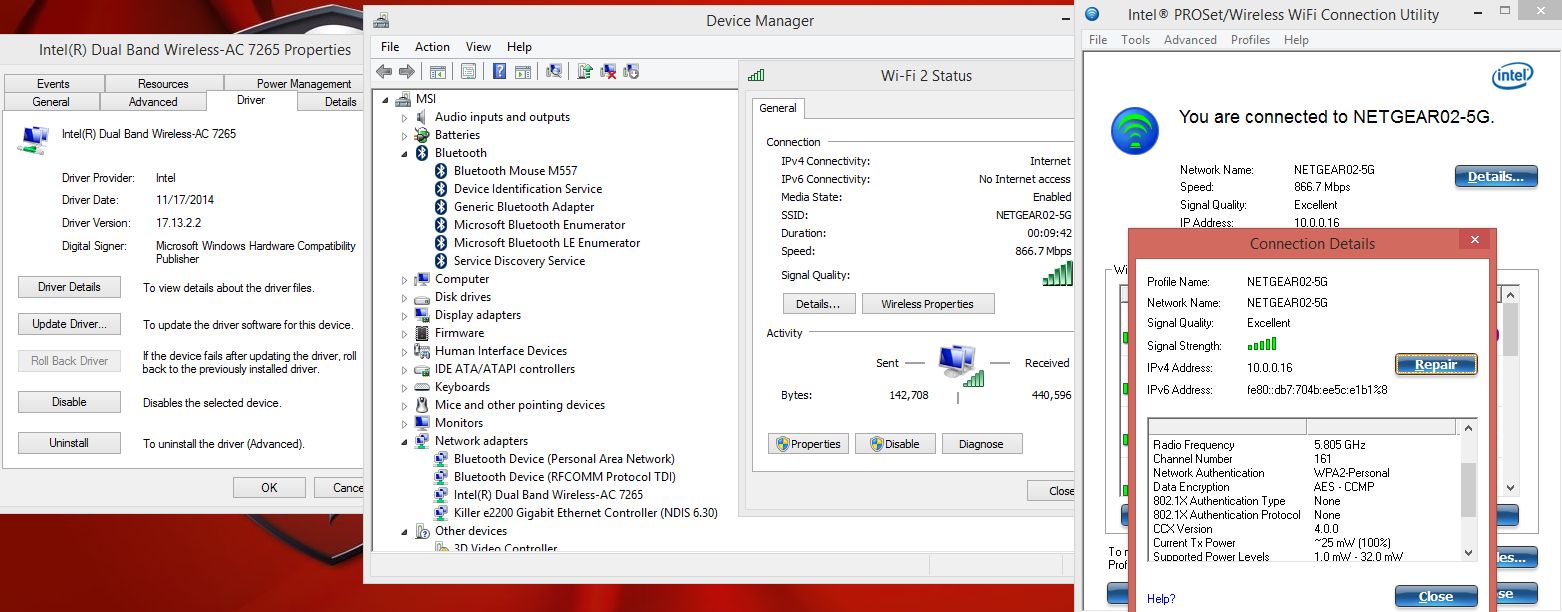The height and width of the screenshot is (612, 1562).
Task: Select Bluetooth Device (Personal Area Network)
Action: coord(564,459)
